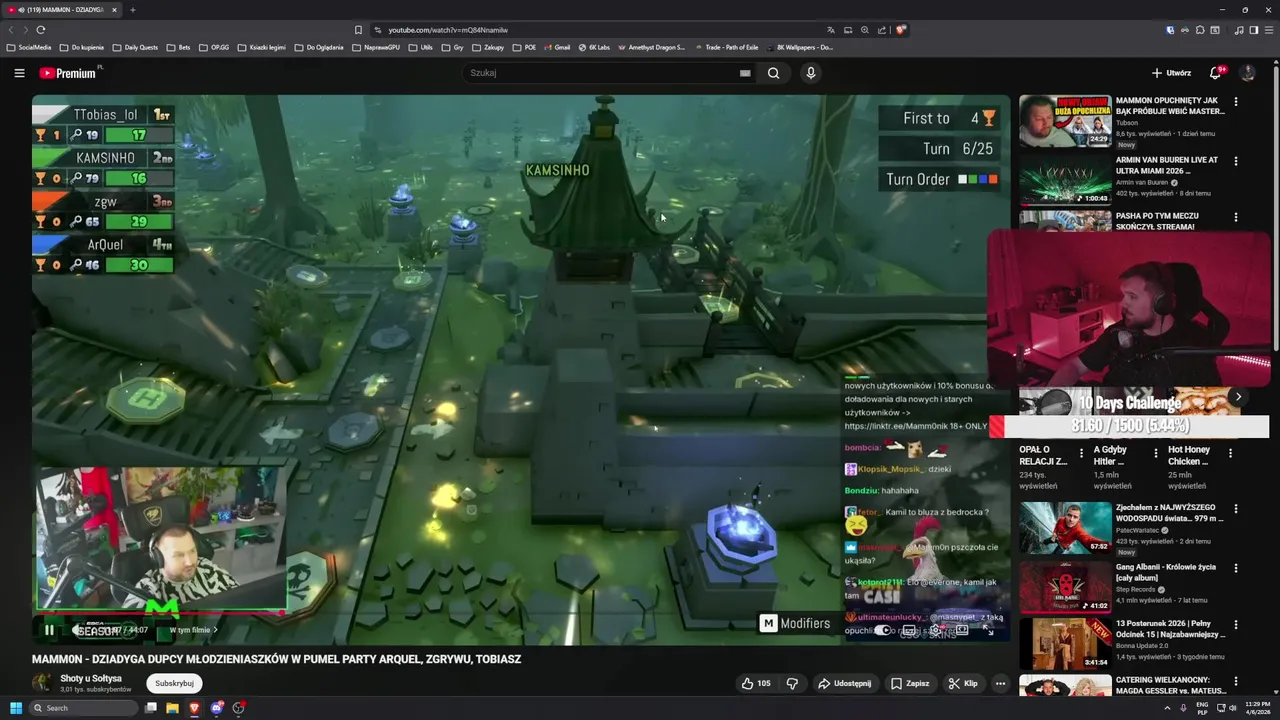Click the YouTube URL address bar

click(600, 30)
